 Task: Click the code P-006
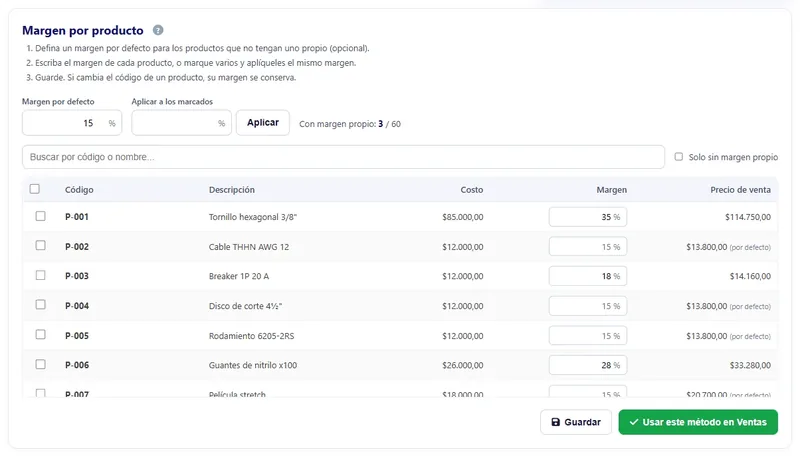click(x=77, y=365)
